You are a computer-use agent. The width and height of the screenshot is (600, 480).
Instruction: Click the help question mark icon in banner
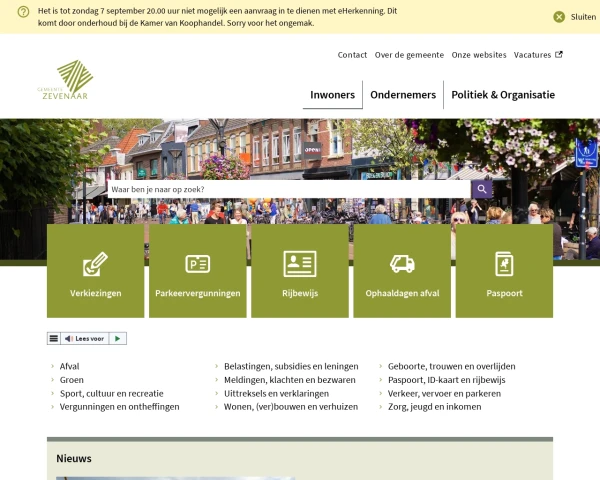[x=23, y=12]
